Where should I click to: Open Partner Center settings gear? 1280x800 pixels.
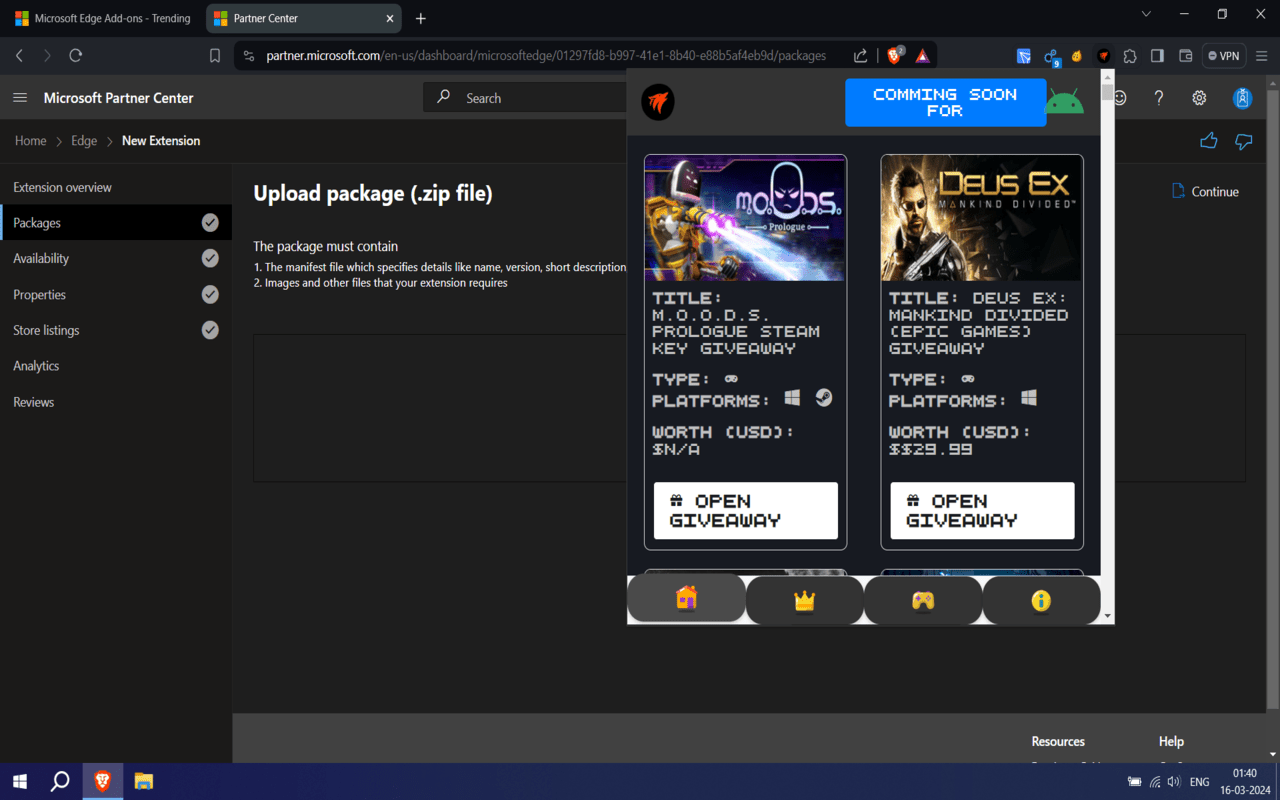1199,98
